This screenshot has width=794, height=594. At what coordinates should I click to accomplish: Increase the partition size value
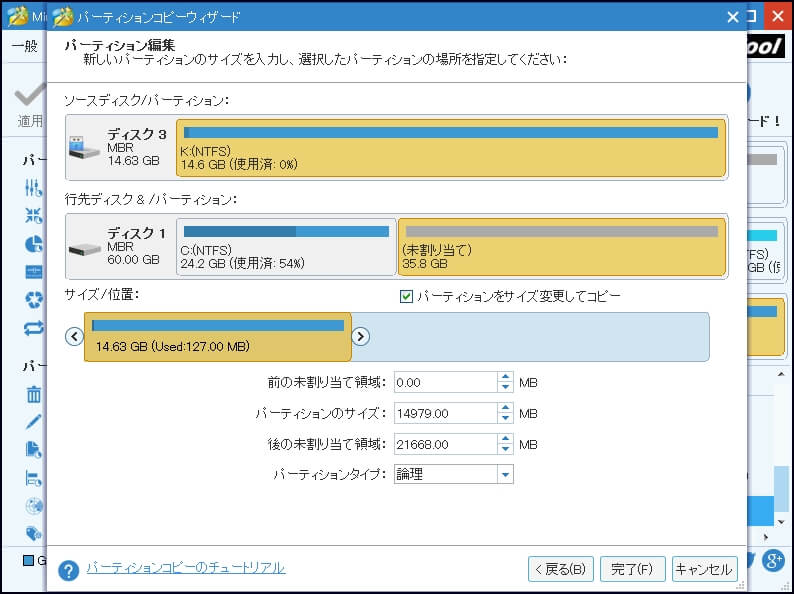505,408
